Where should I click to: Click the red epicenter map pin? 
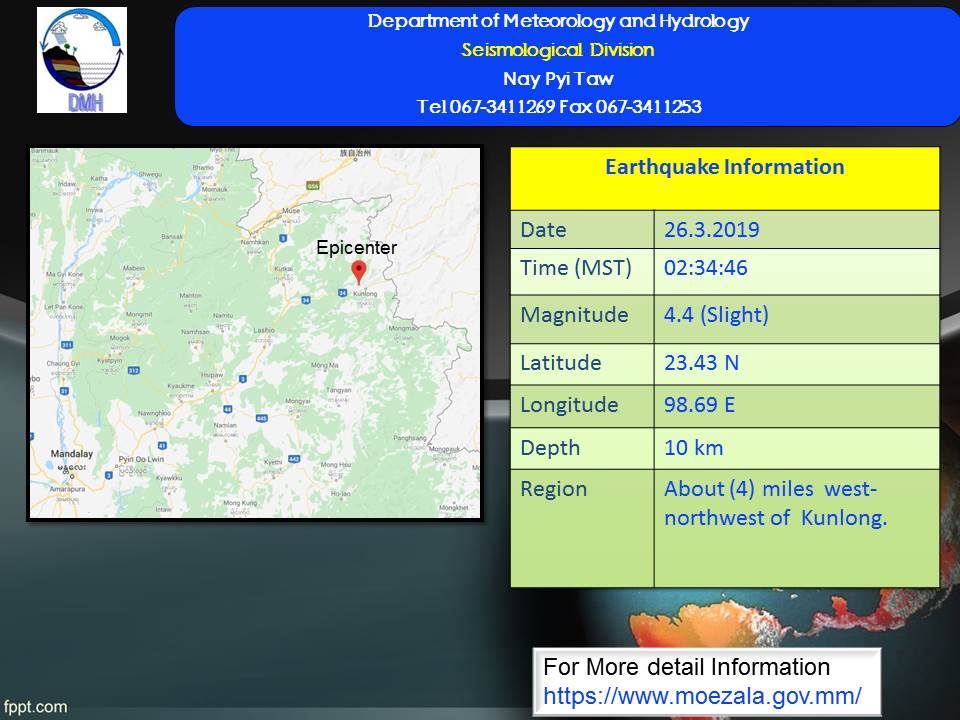(x=359, y=271)
